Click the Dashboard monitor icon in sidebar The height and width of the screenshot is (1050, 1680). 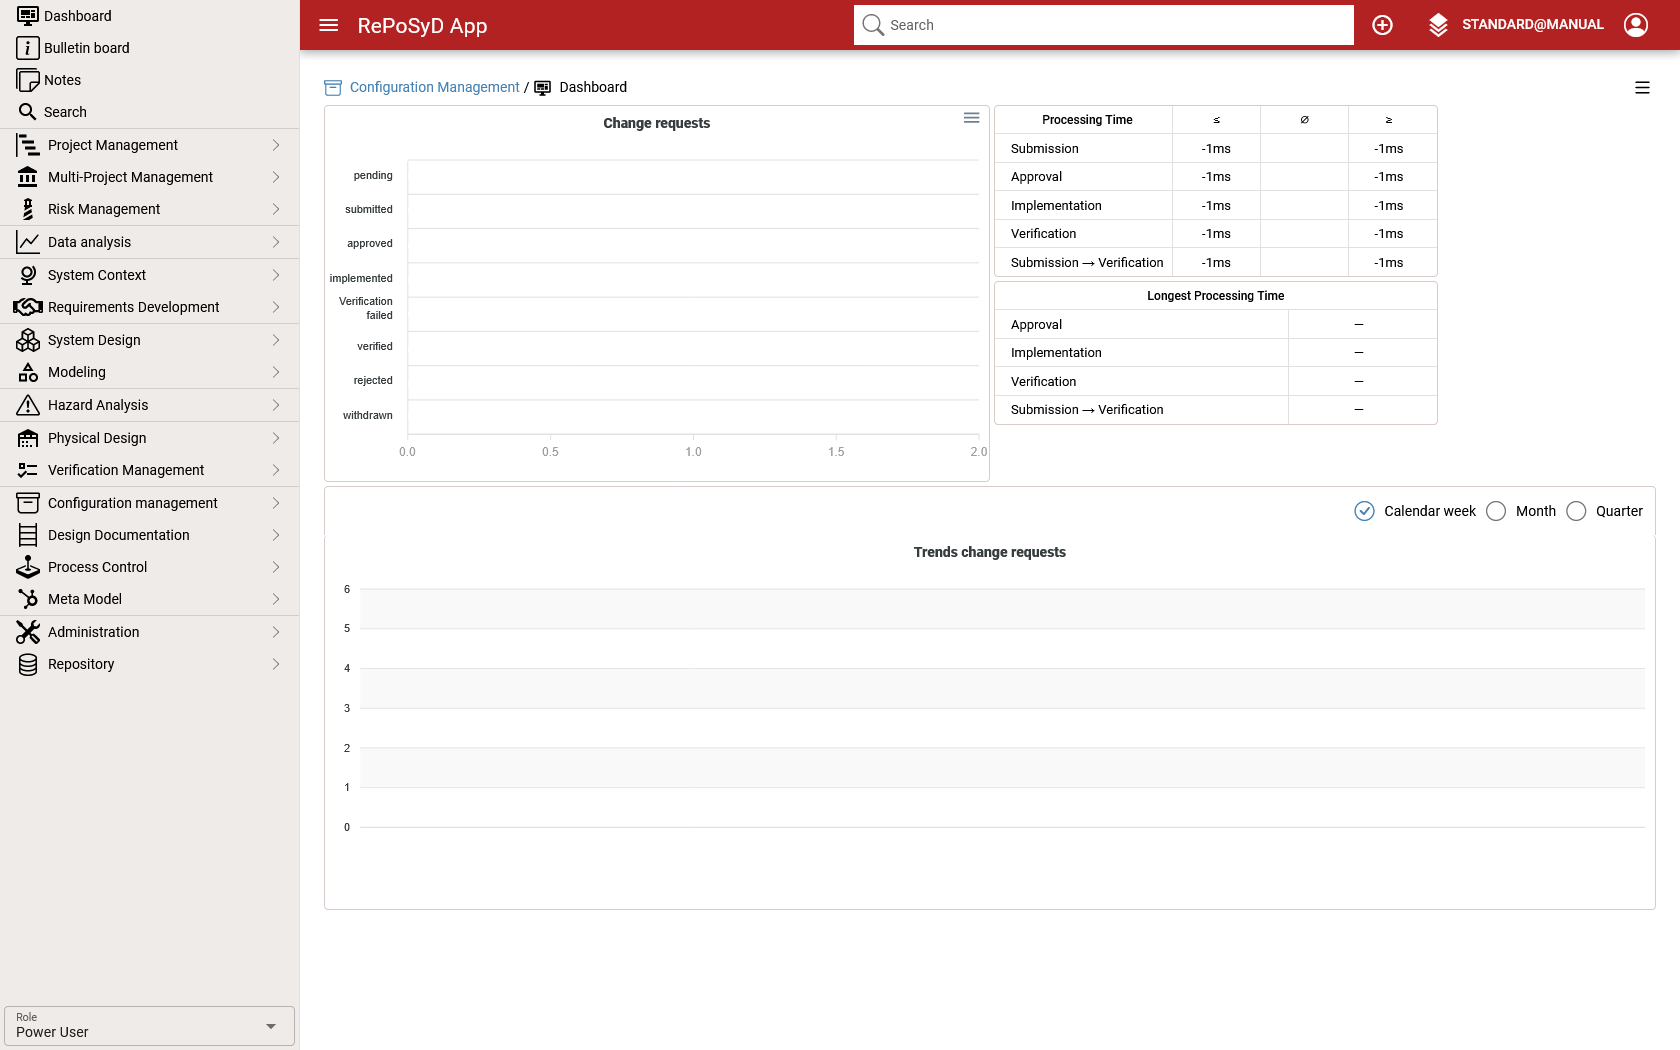(x=28, y=16)
